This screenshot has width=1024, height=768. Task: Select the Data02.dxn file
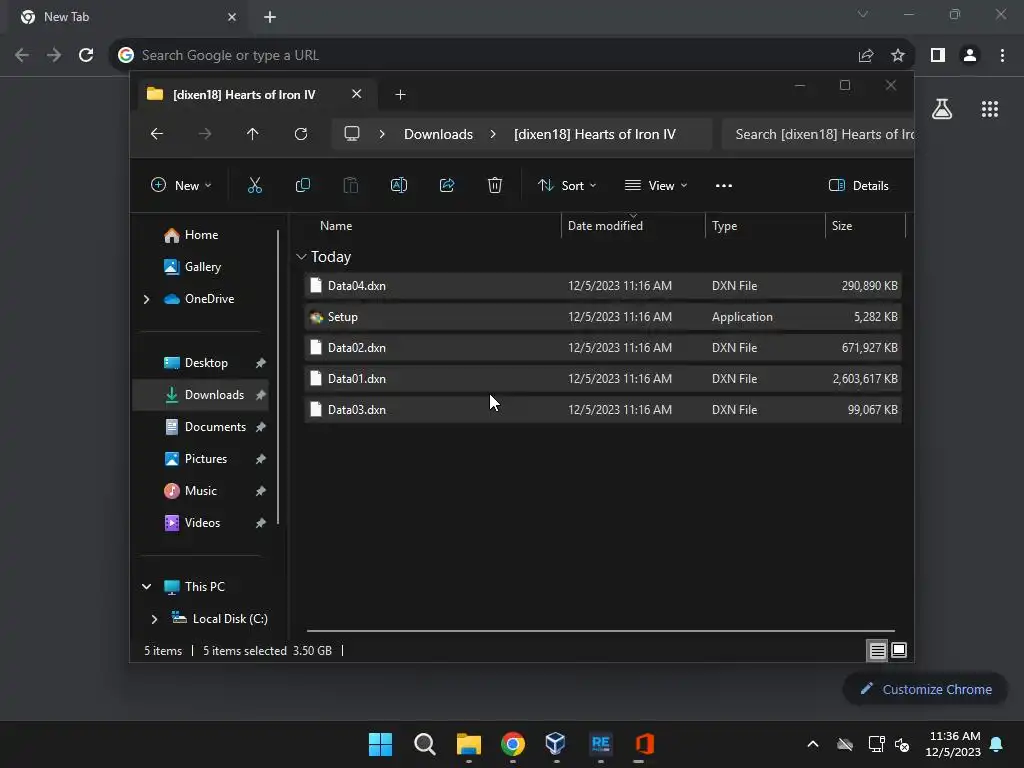[603, 347]
